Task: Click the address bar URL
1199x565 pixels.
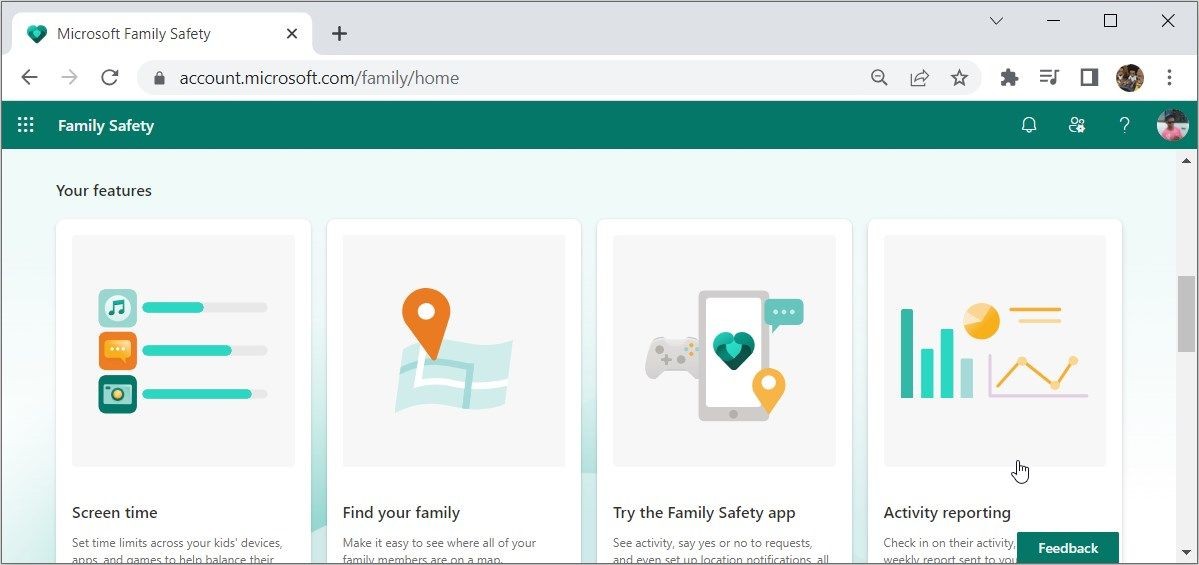Action: click(x=319, y=78)
